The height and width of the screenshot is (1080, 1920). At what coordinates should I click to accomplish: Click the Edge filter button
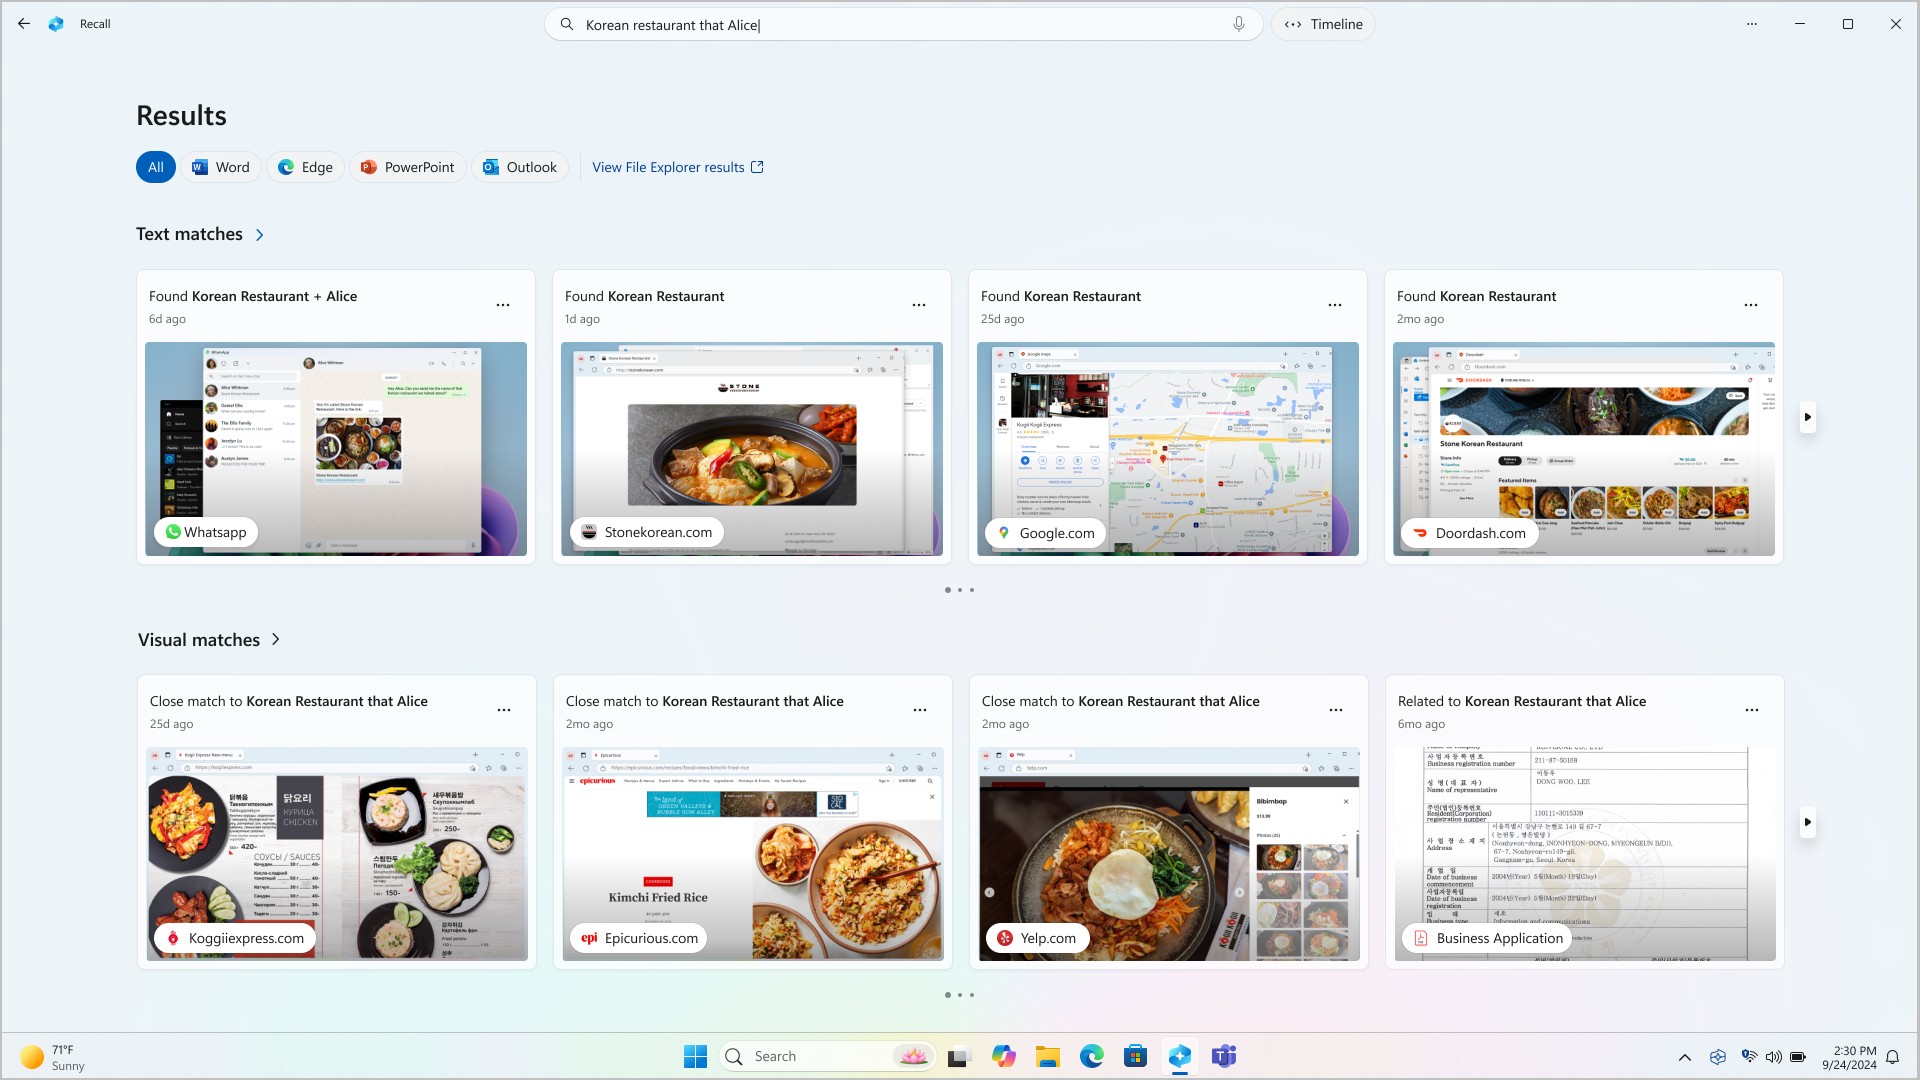click(x=303, y=166)
